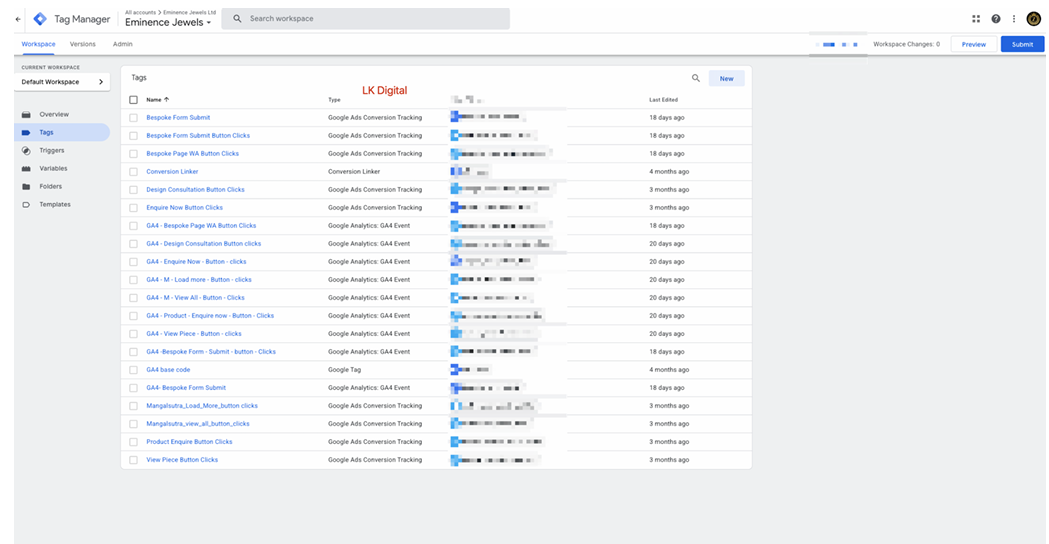Click the Preview button
The width and height of the screenshot is (1049, 544).
click(973, 44)
